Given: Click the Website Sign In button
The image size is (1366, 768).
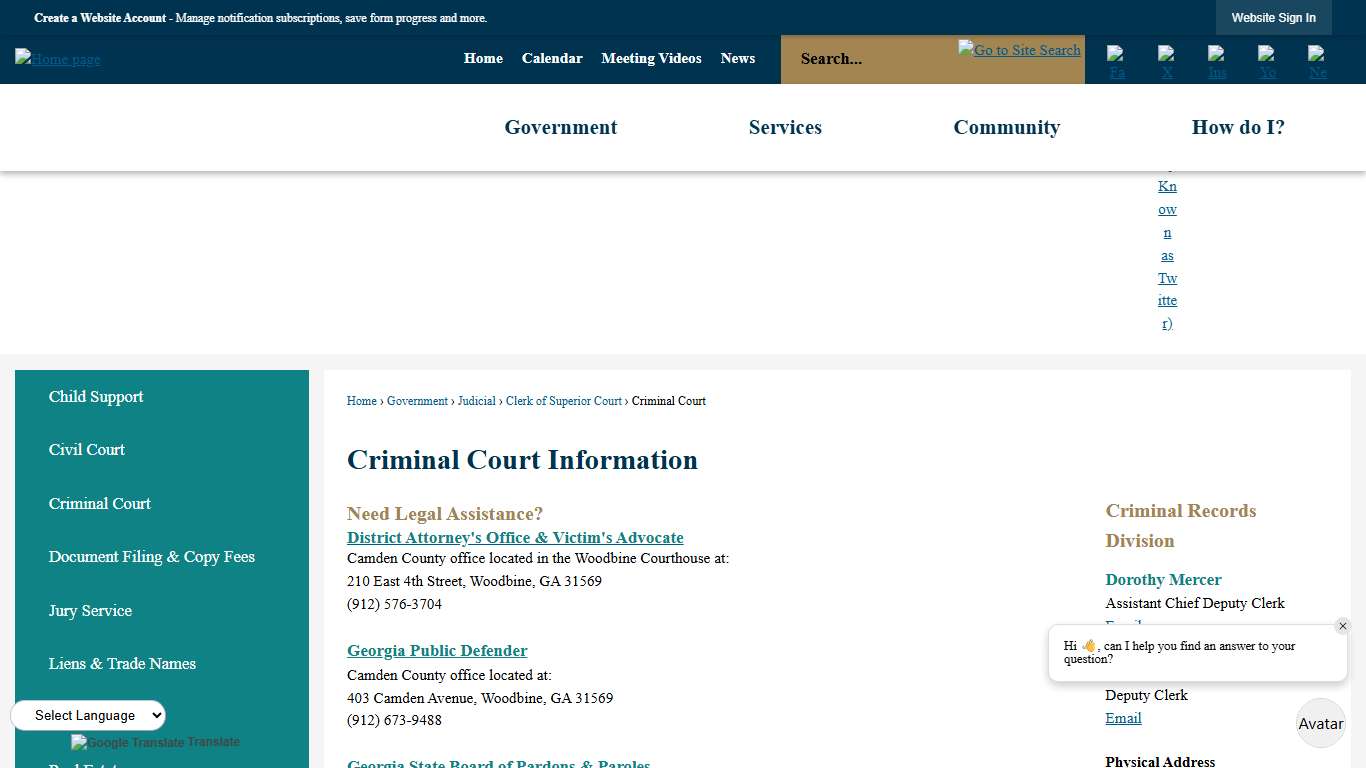Looking at the screenshot, I should [1273, 17].
